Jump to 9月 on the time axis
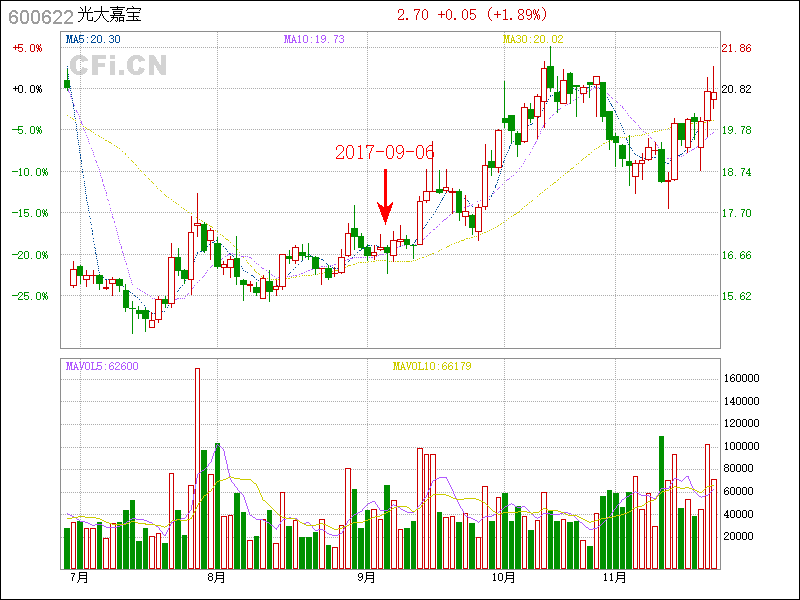The image size is (800, 600). click(x=367, y=578)
